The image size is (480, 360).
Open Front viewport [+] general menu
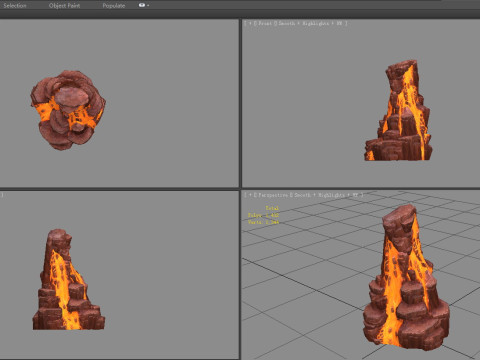tap(250, 23)
